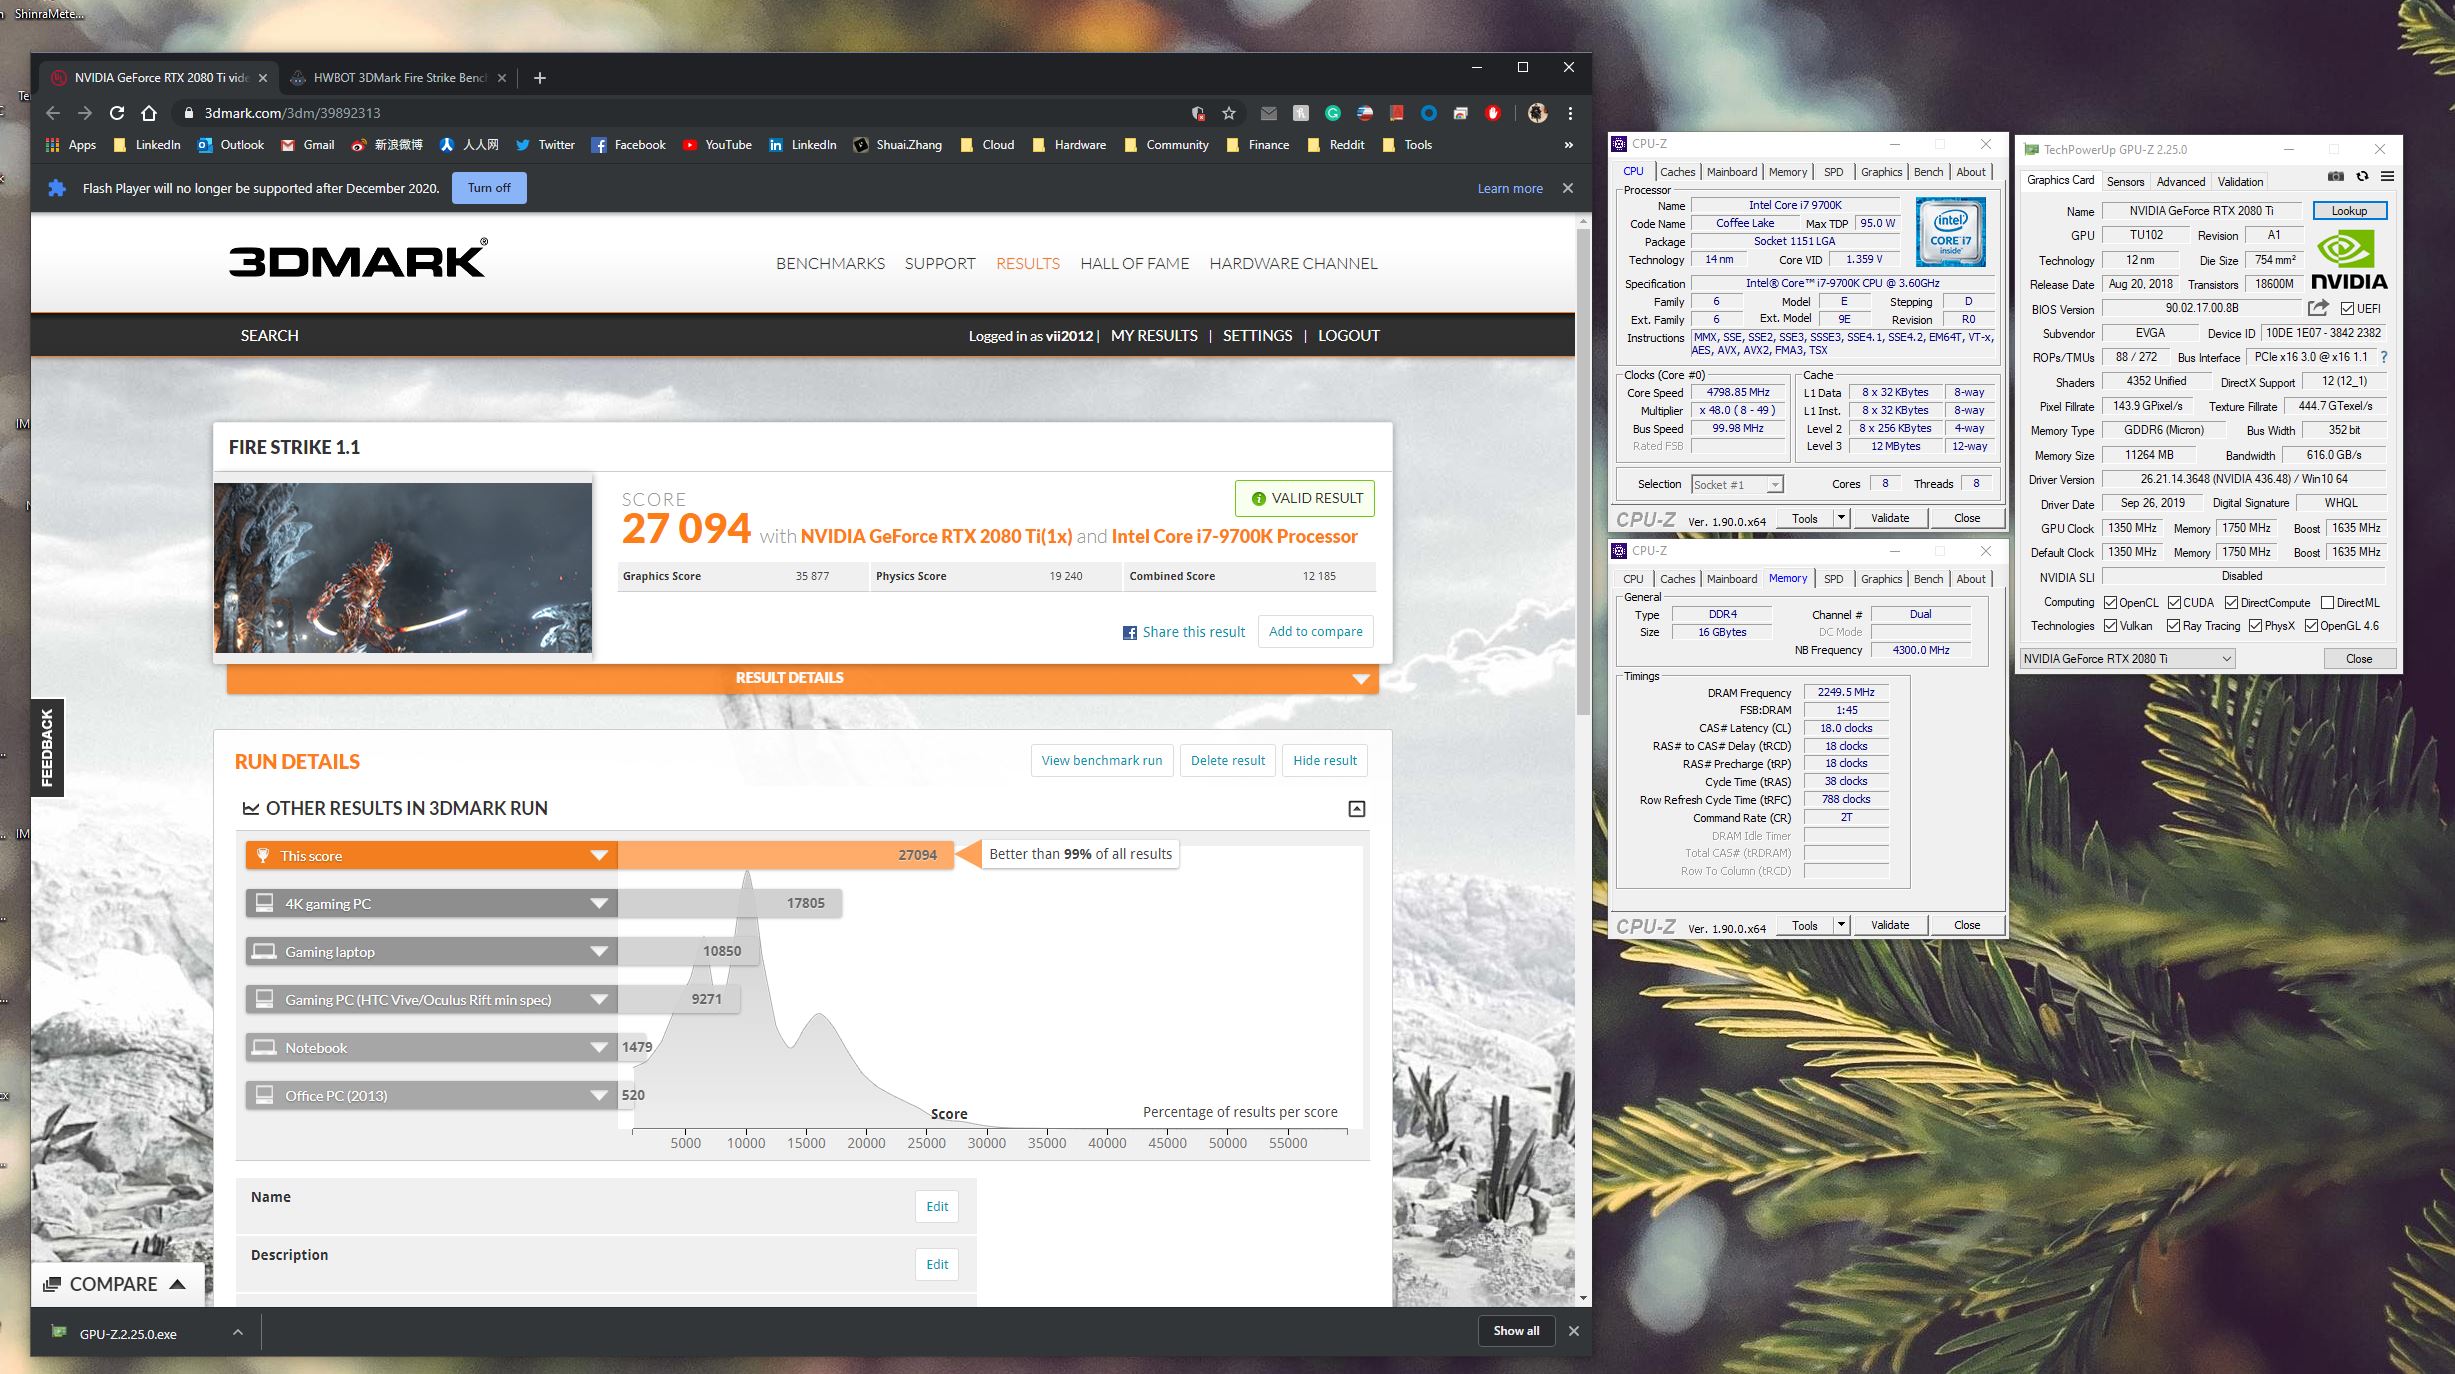Viewport: 2455px width, 1374px height.
Task: Click the Lookup button in GPU-Z
Action: (x=2350, y=211)
